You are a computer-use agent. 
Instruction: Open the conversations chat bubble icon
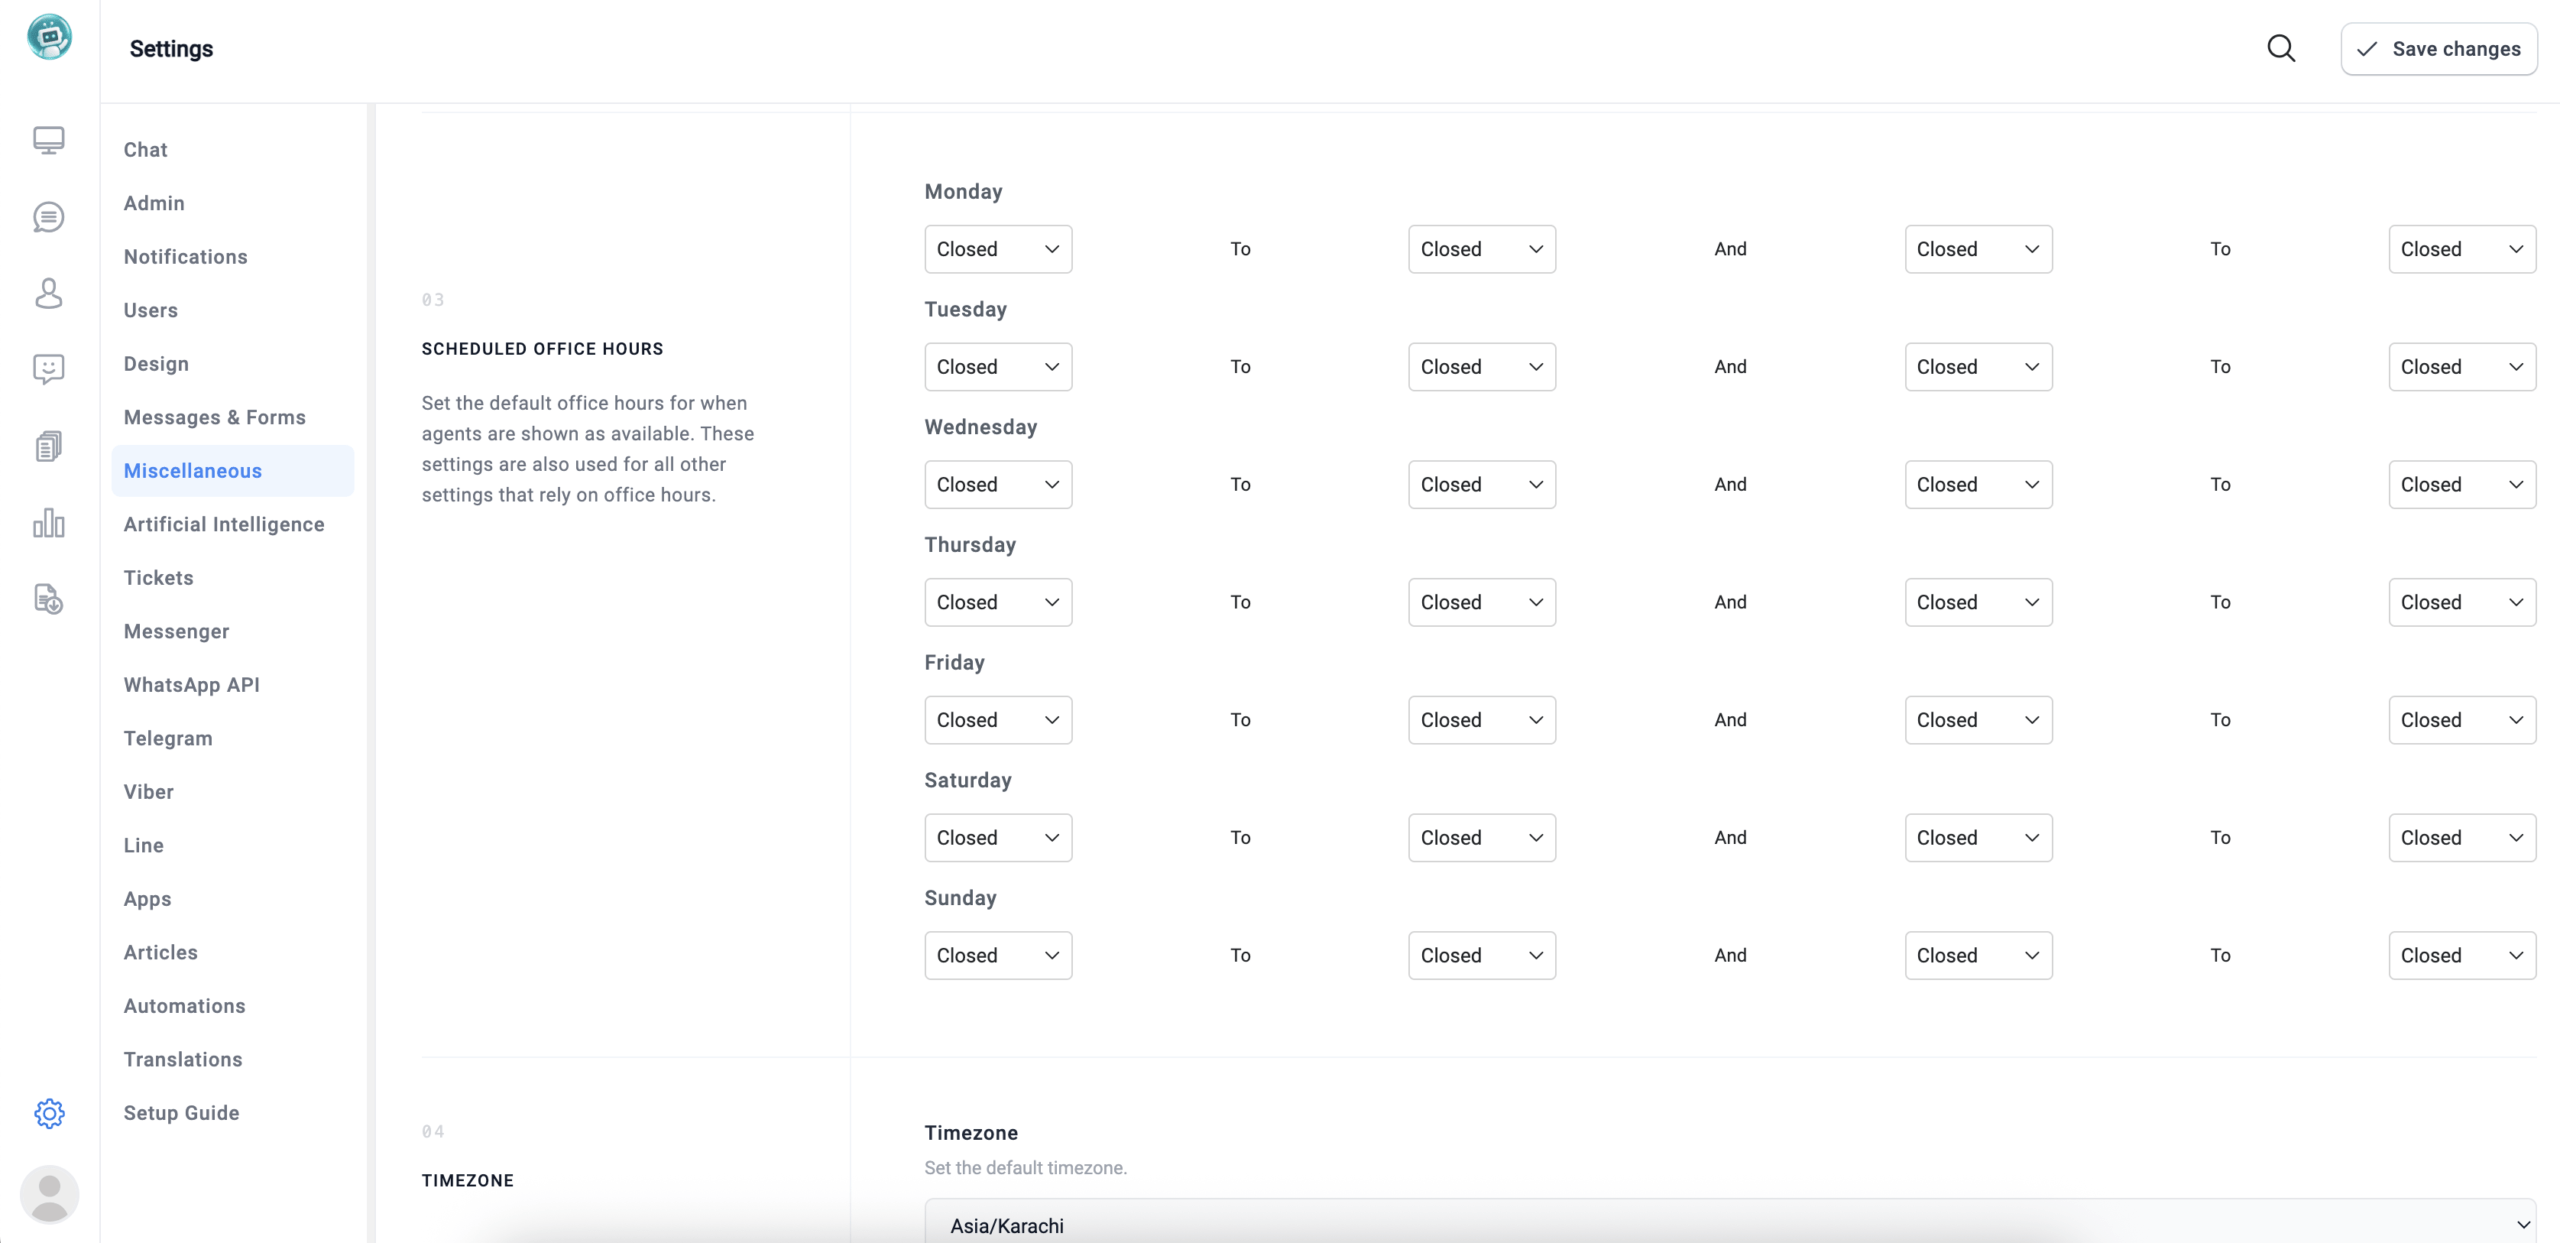[x=49, y=217]
